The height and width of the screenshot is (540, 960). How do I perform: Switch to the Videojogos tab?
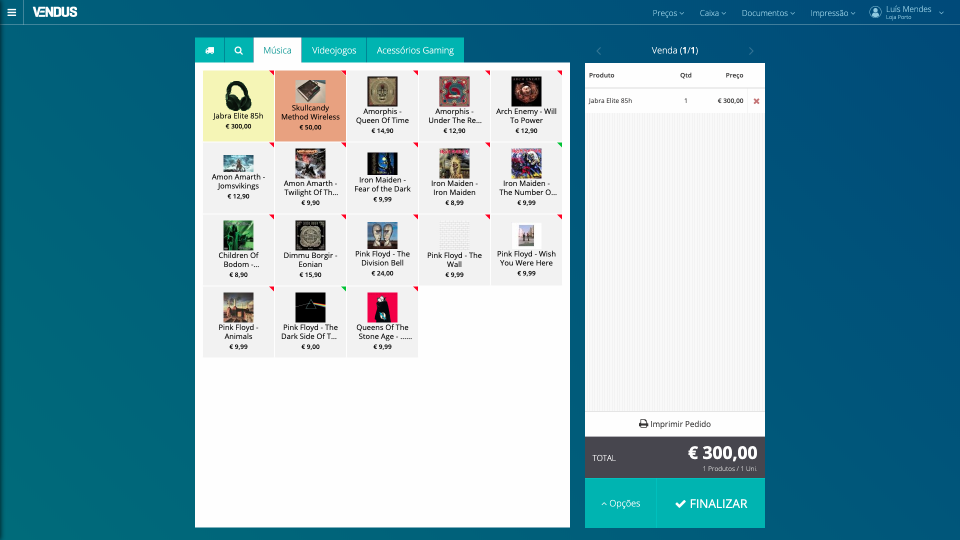tap(333, 50)
